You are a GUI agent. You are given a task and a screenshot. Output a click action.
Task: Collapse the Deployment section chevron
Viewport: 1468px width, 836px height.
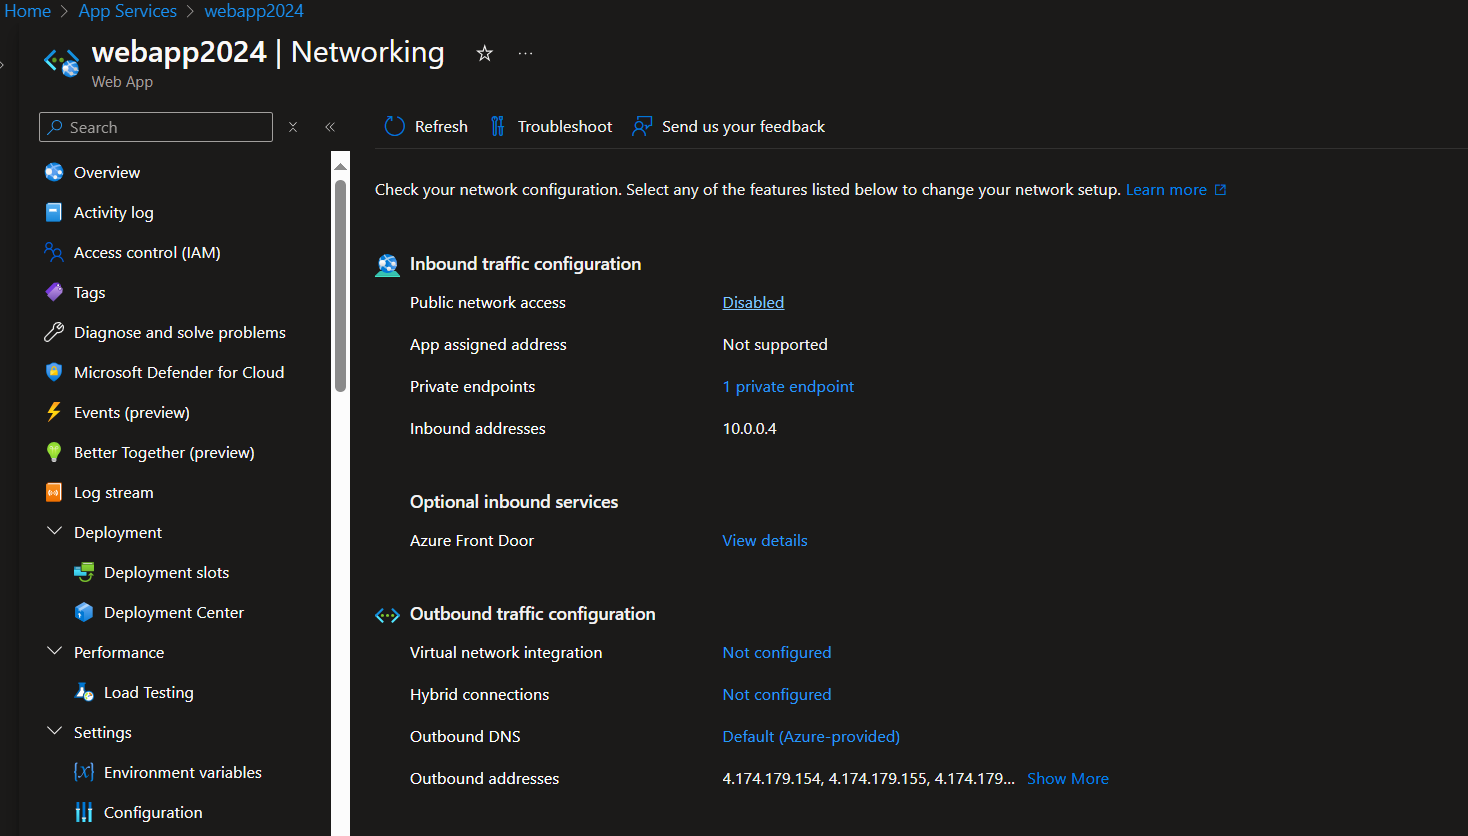(54, 531)
